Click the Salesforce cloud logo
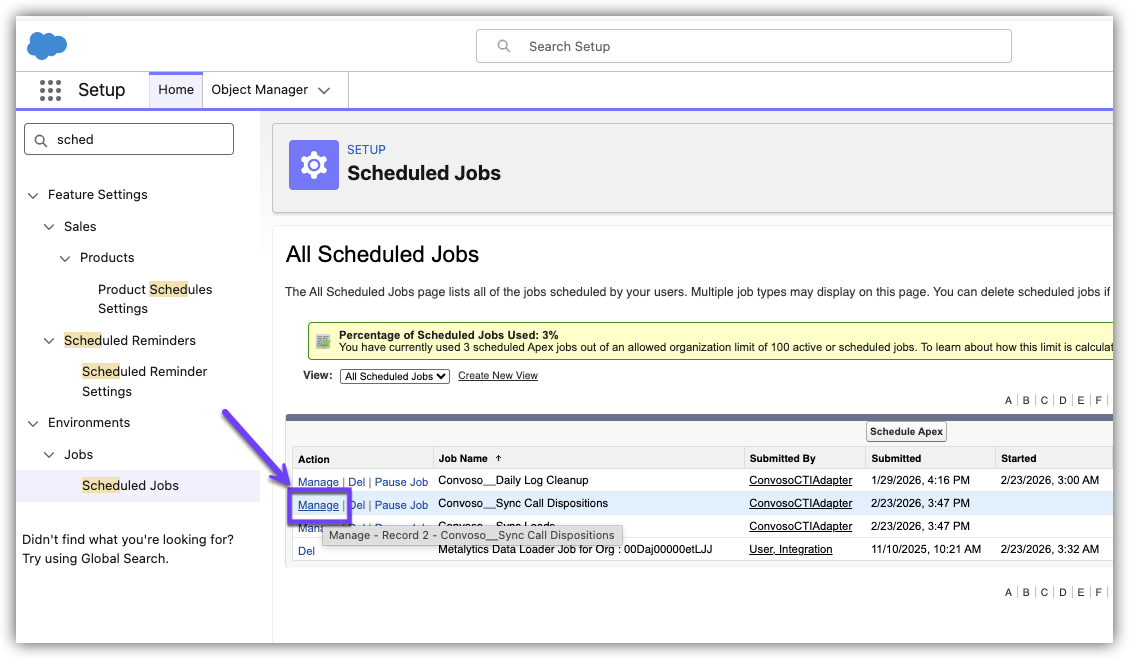Viewport: 1129px width, 659px height. [x=47, y=45]
